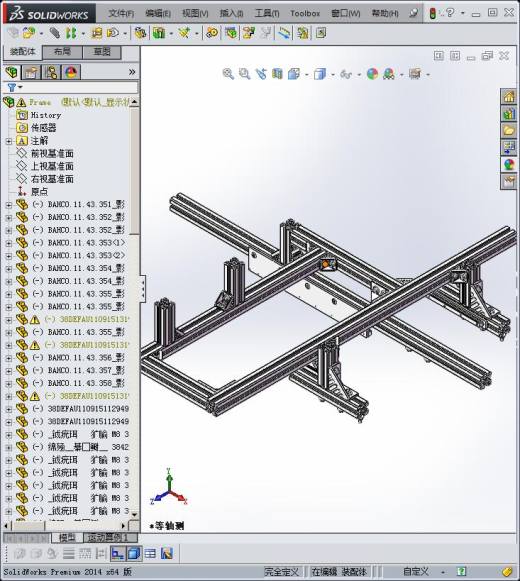Click the Previous View icon
This screenshot has width=520, height=581.
pos(261,74)
